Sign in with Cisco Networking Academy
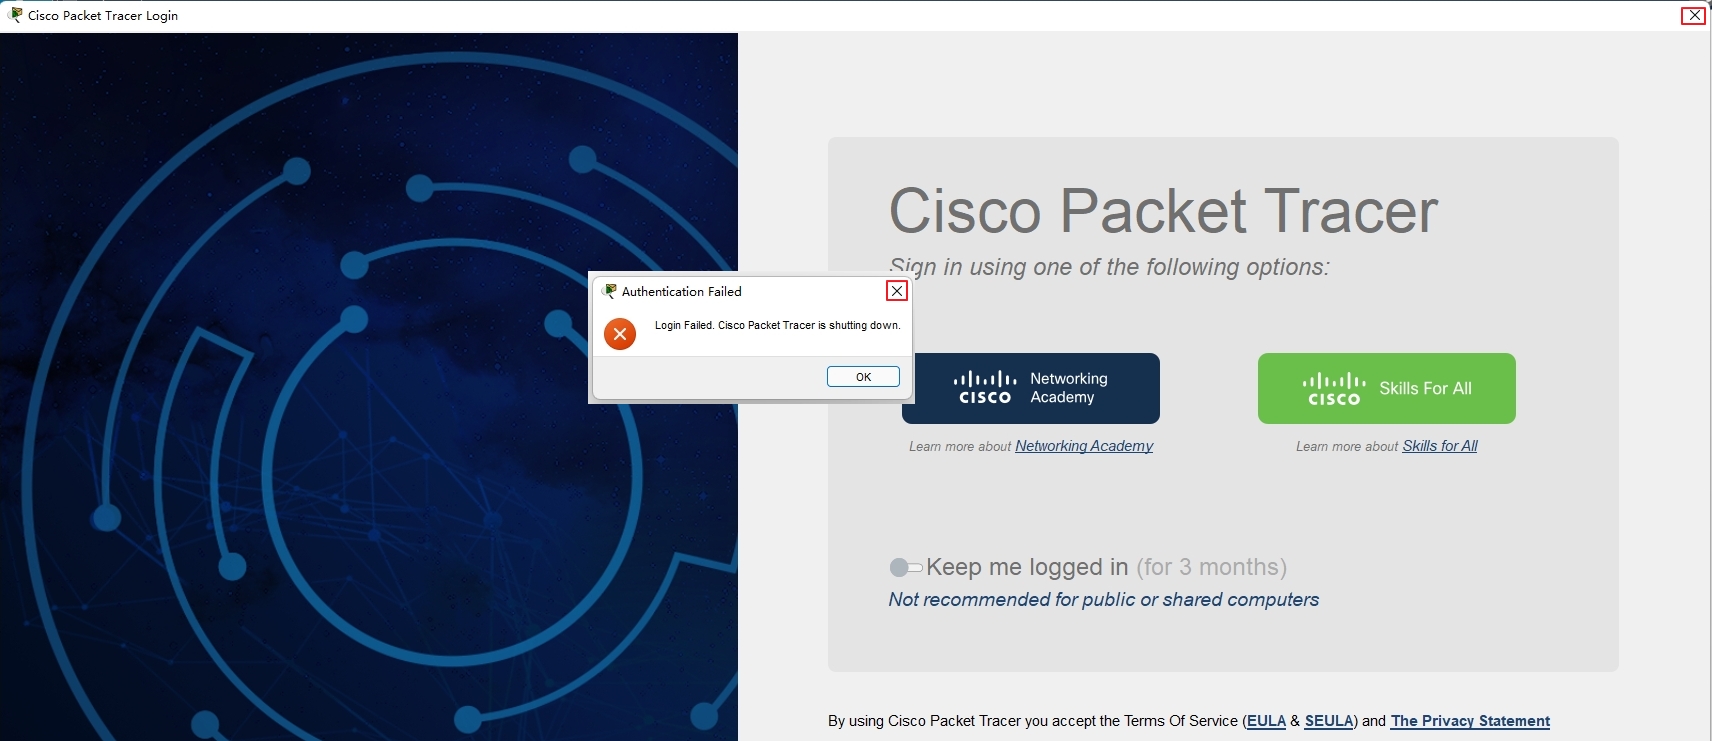Image resolution: width=1712 pixels, height=741 pixels. click(1031, 388)
